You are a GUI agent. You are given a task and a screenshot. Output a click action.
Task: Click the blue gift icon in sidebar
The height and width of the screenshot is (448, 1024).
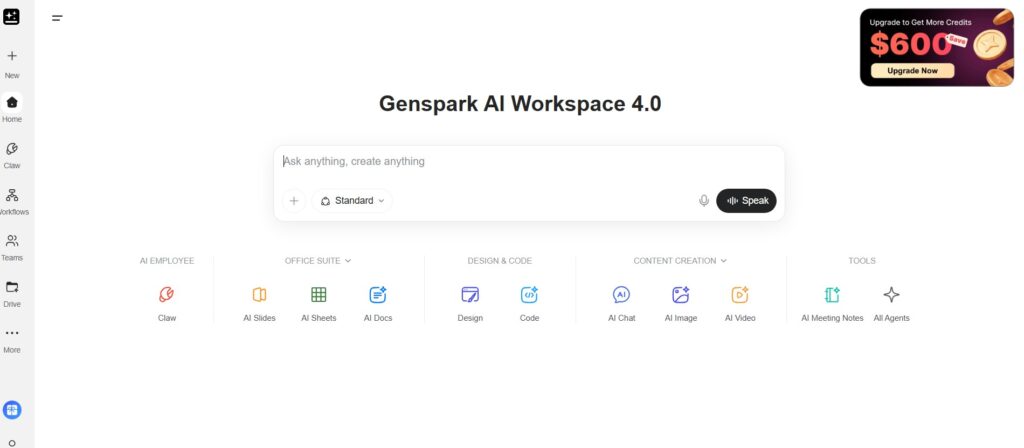pos(12,410)
